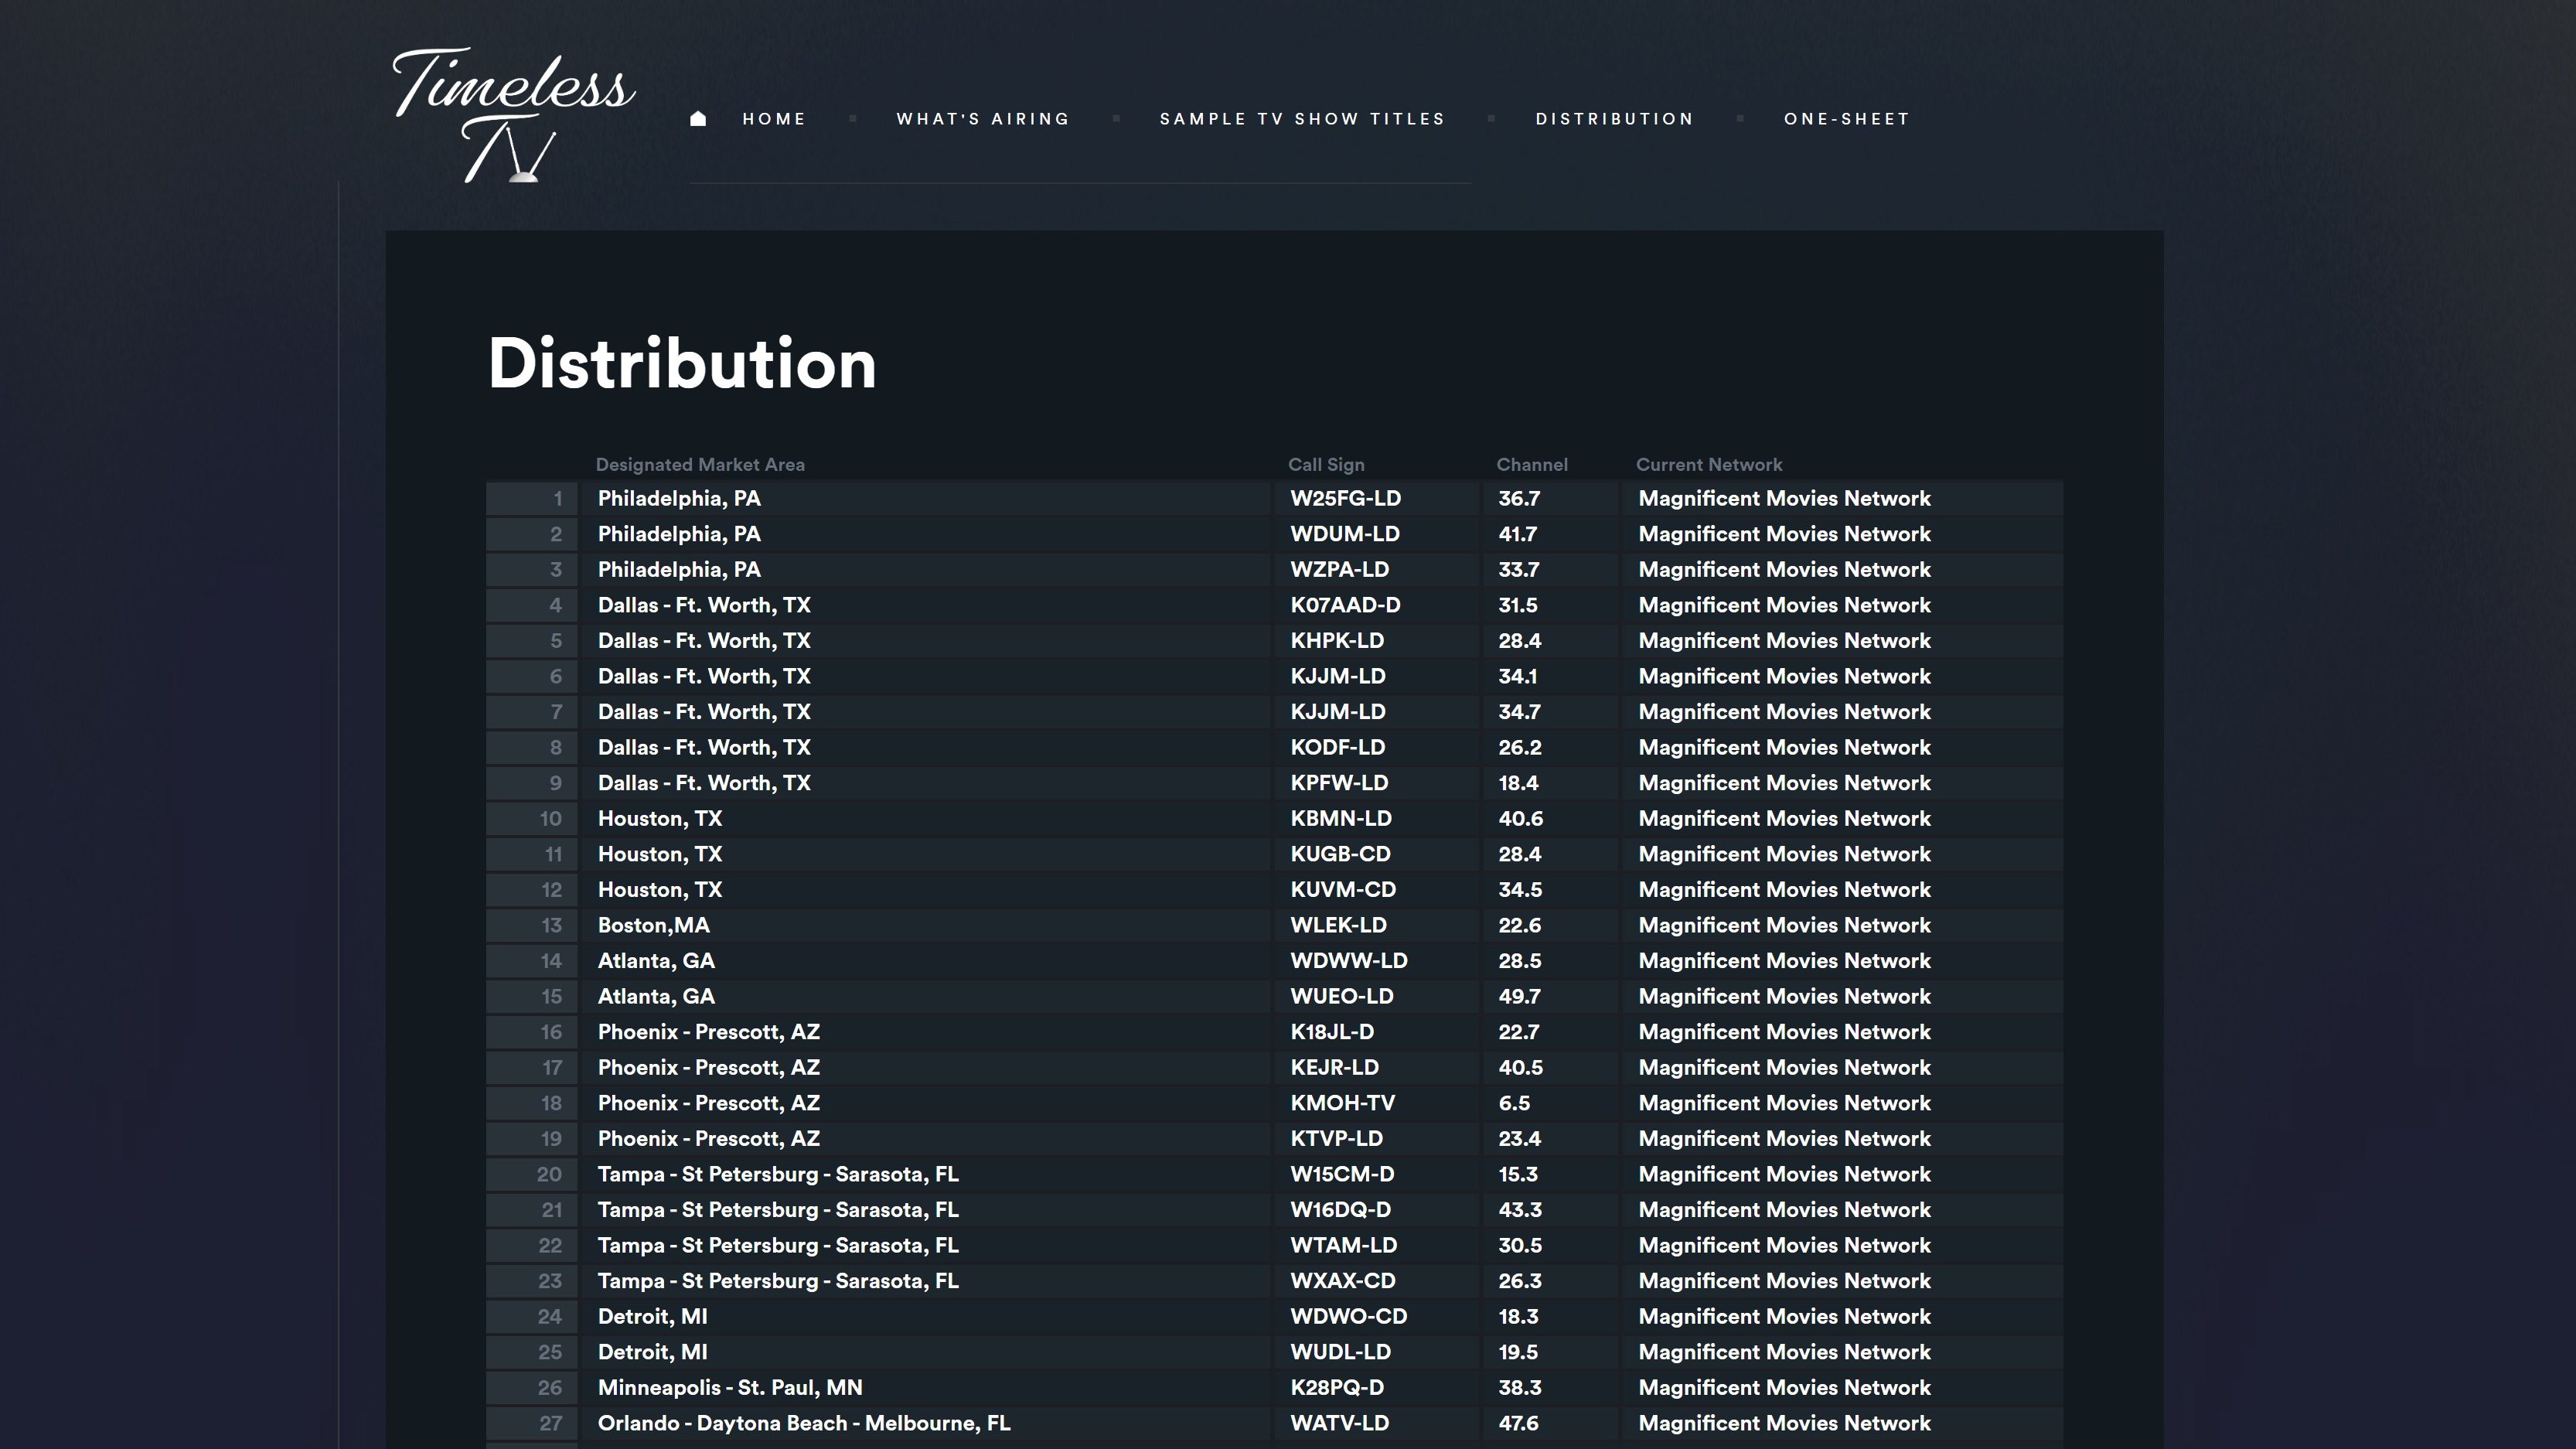
Task: Click the Timeless TV logo
Action: pyautogui.click(x=513, y=115)
